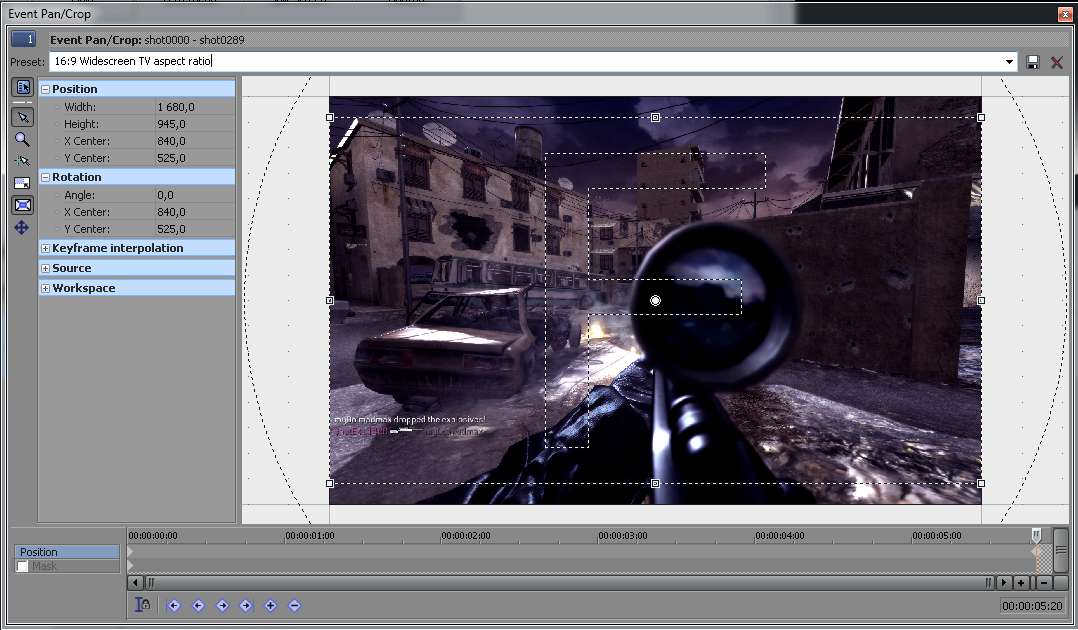Create keyframe with the plus diamond
Viewport: 1078px width, 630px height.
(270, 605)
